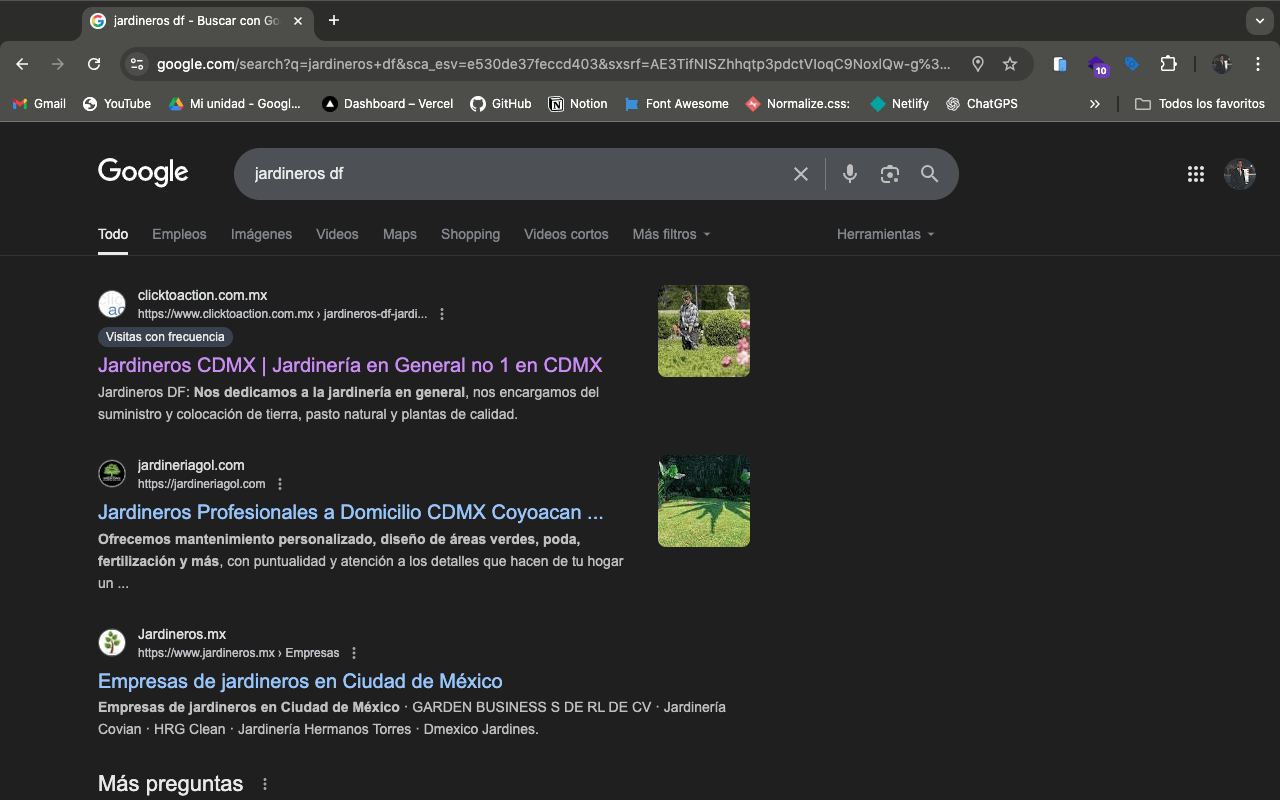Clear the search query with X
This screenshot has height=800, width=1280.
coord(801,174)
